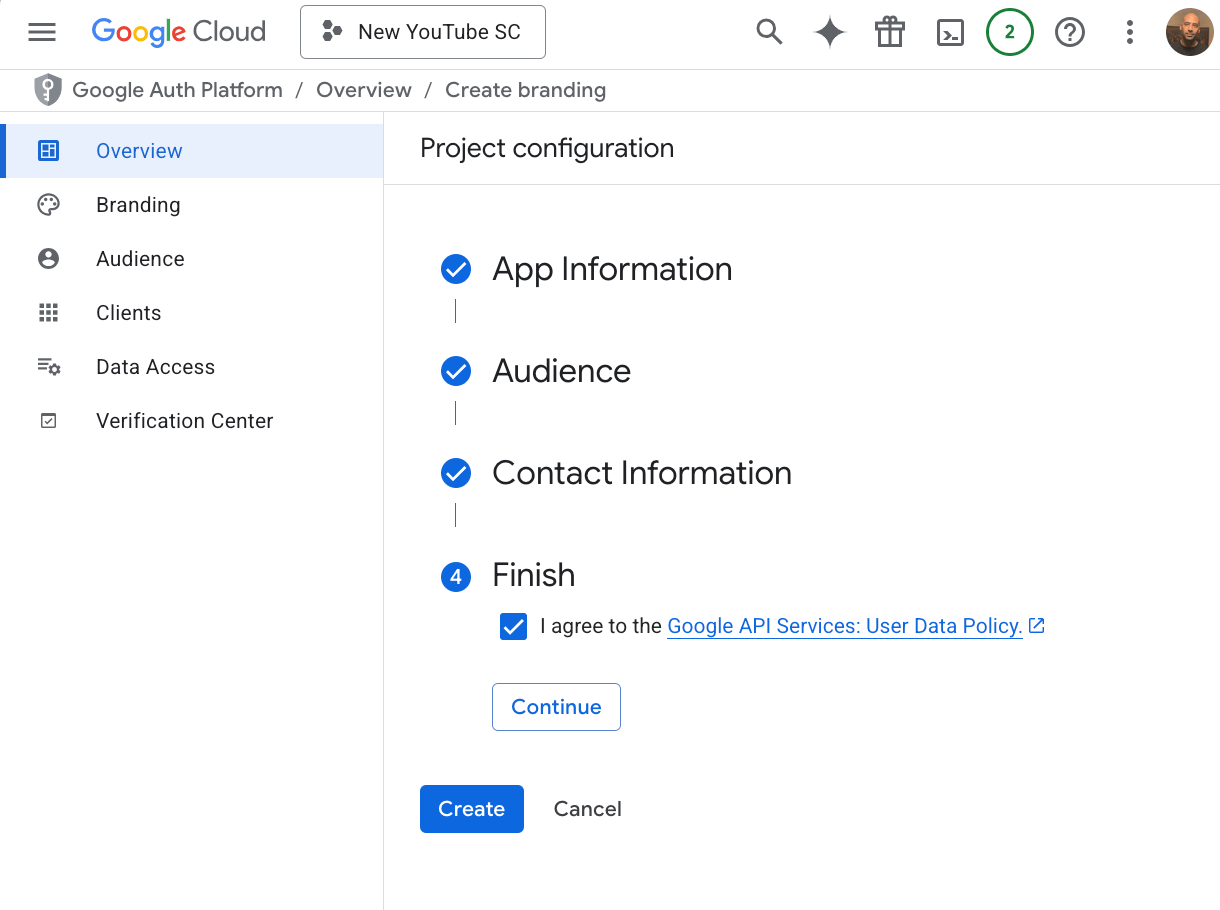Open Gemini sparkle assistant icon
This screenshot has width=1220, height=910.
(829, 32)
